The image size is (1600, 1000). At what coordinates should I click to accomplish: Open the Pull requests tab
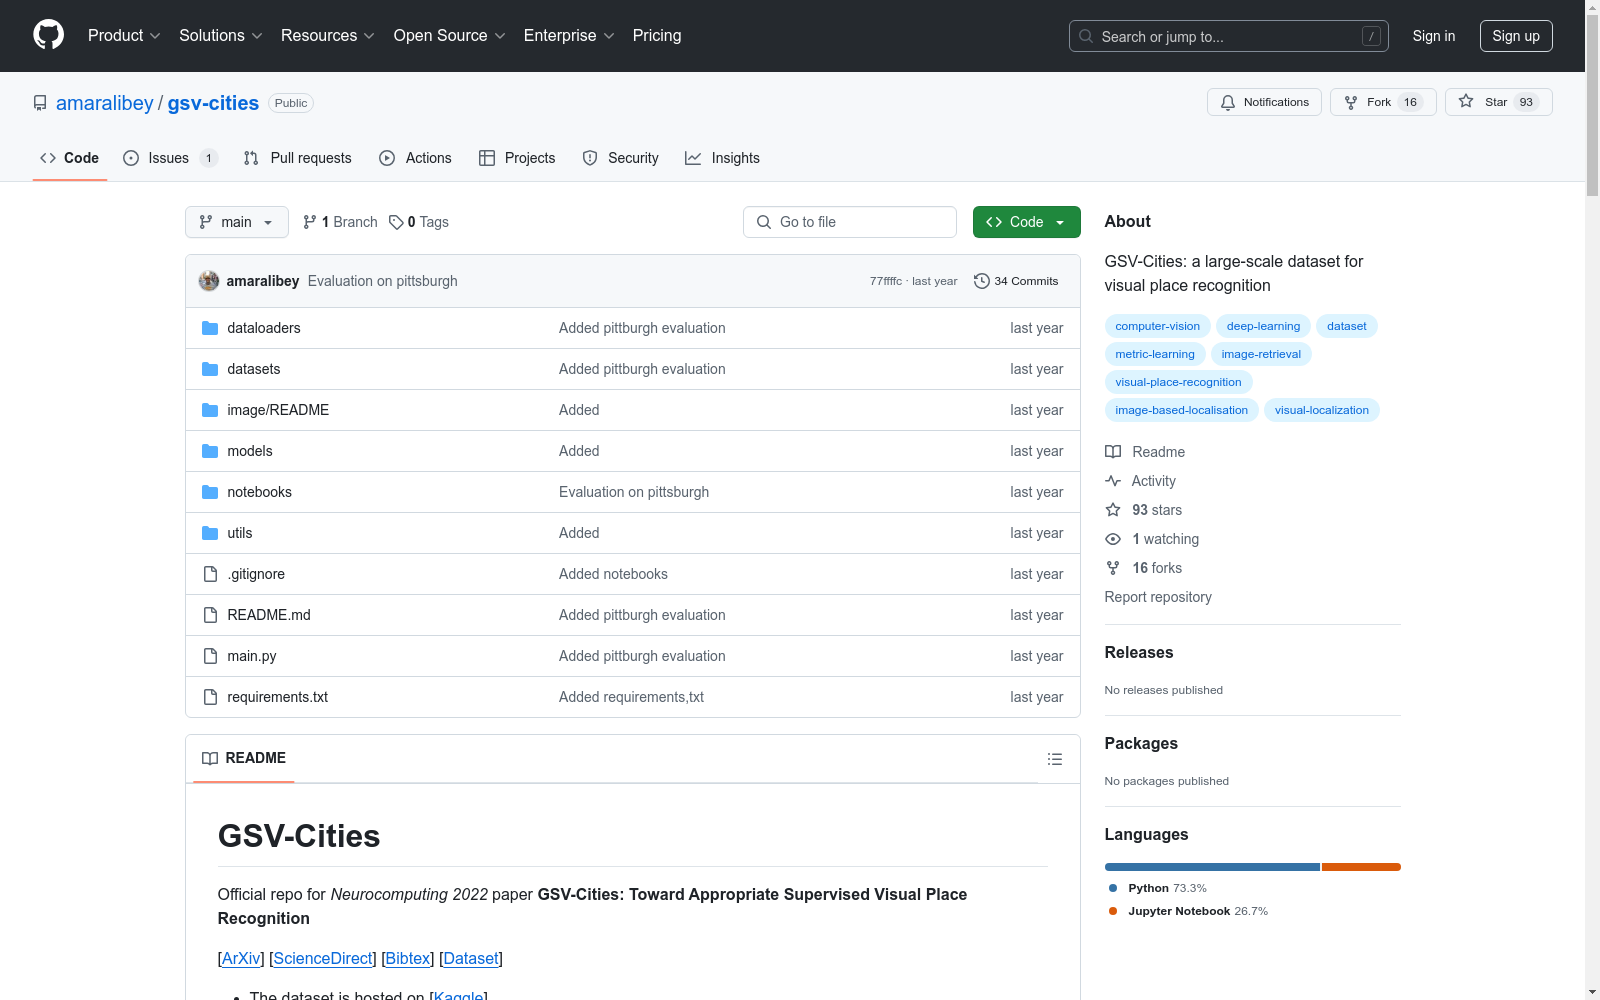(298, 158)
